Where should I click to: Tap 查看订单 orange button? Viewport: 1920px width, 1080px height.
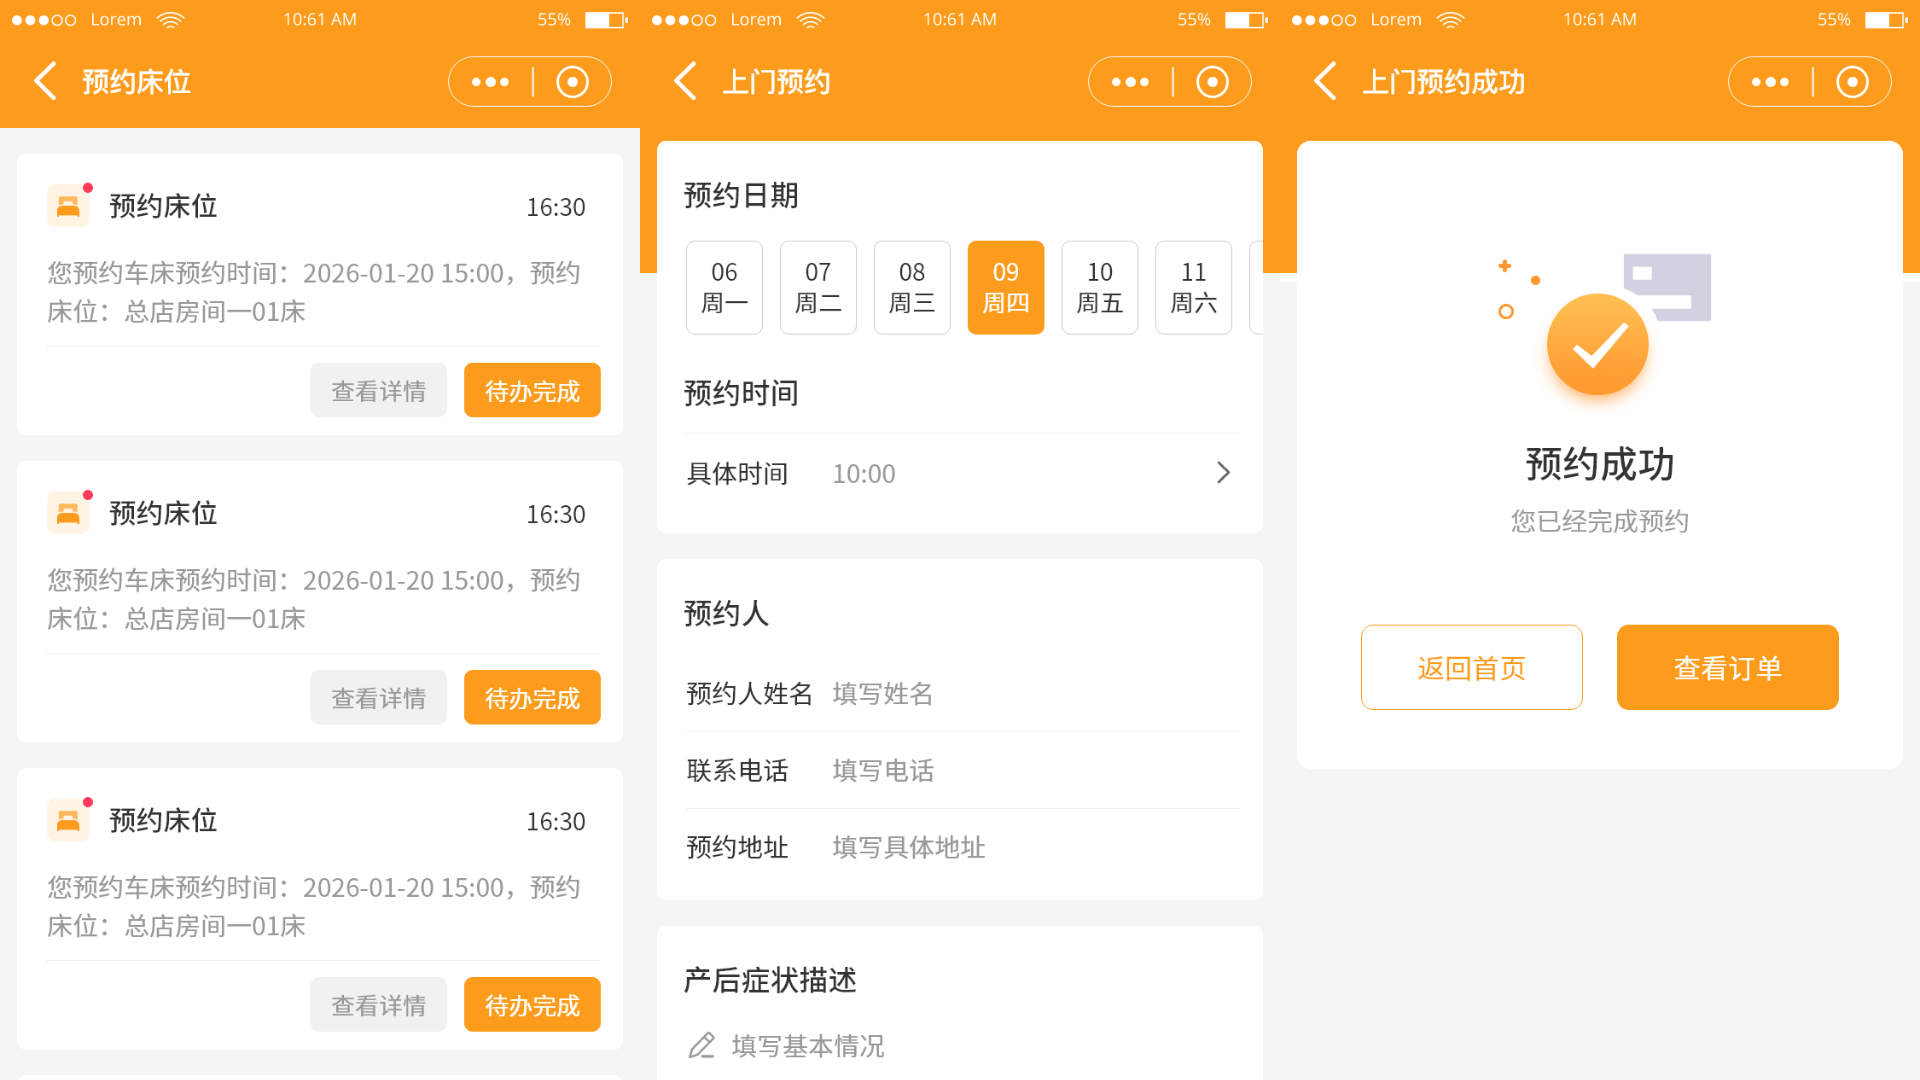(1727, 667)
